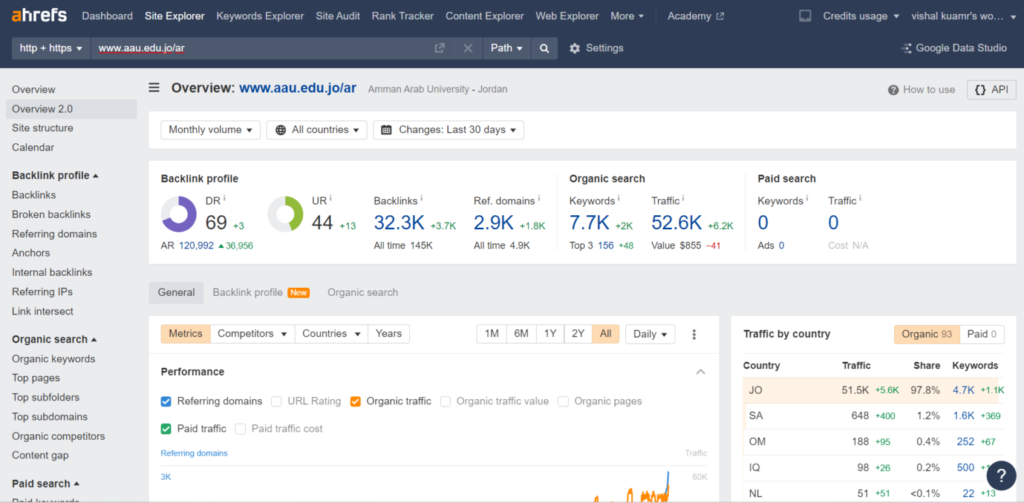This screenshot has width=1024, height=503.
Task: Click the Ahrefs logo
Action: click(39, 15)
